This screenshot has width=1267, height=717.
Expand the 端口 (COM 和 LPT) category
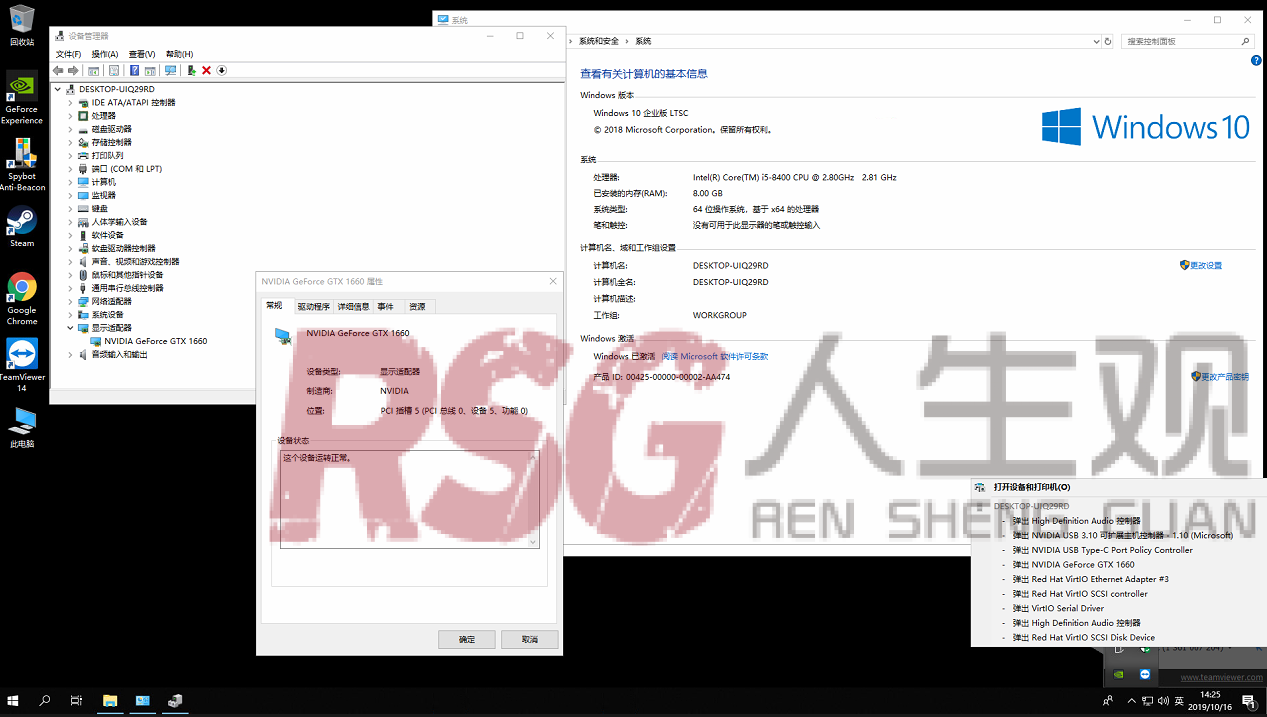(70, 169)
